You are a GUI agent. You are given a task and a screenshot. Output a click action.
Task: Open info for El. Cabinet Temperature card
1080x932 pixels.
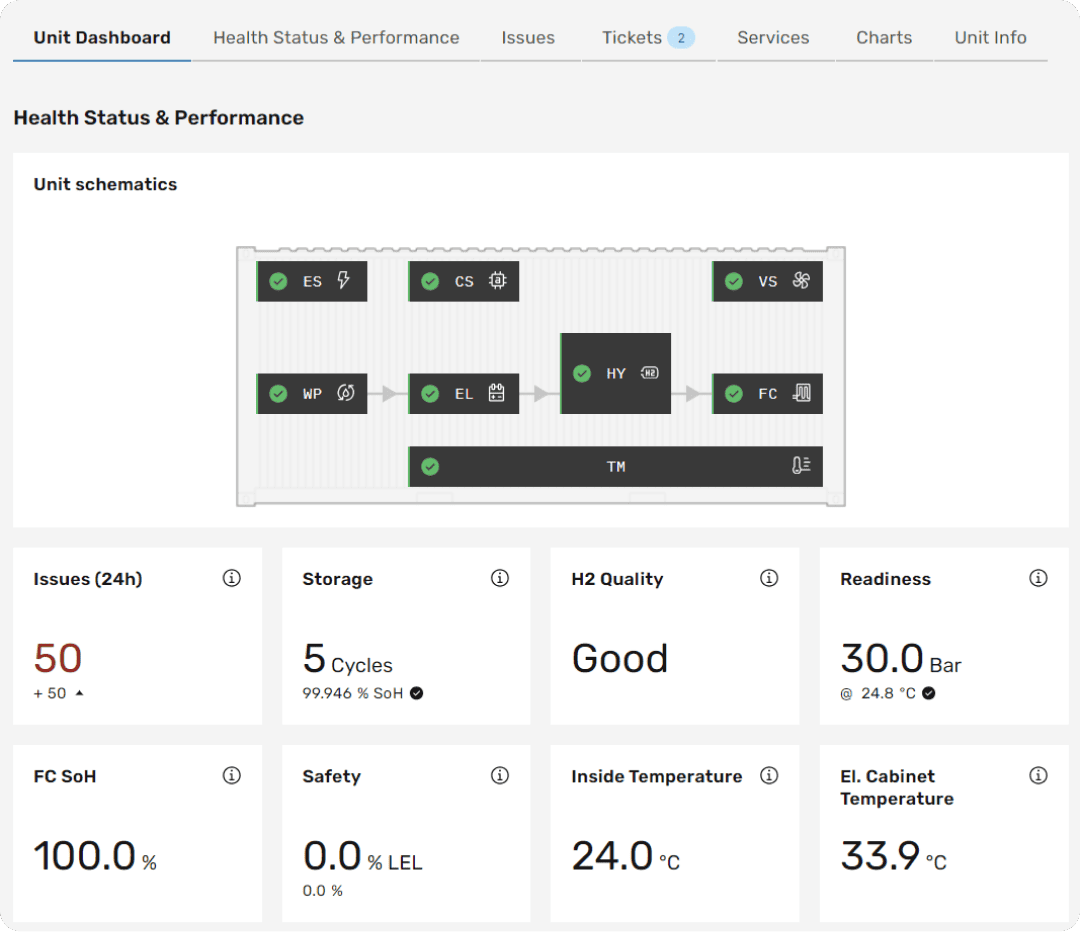coord(1038,776)
